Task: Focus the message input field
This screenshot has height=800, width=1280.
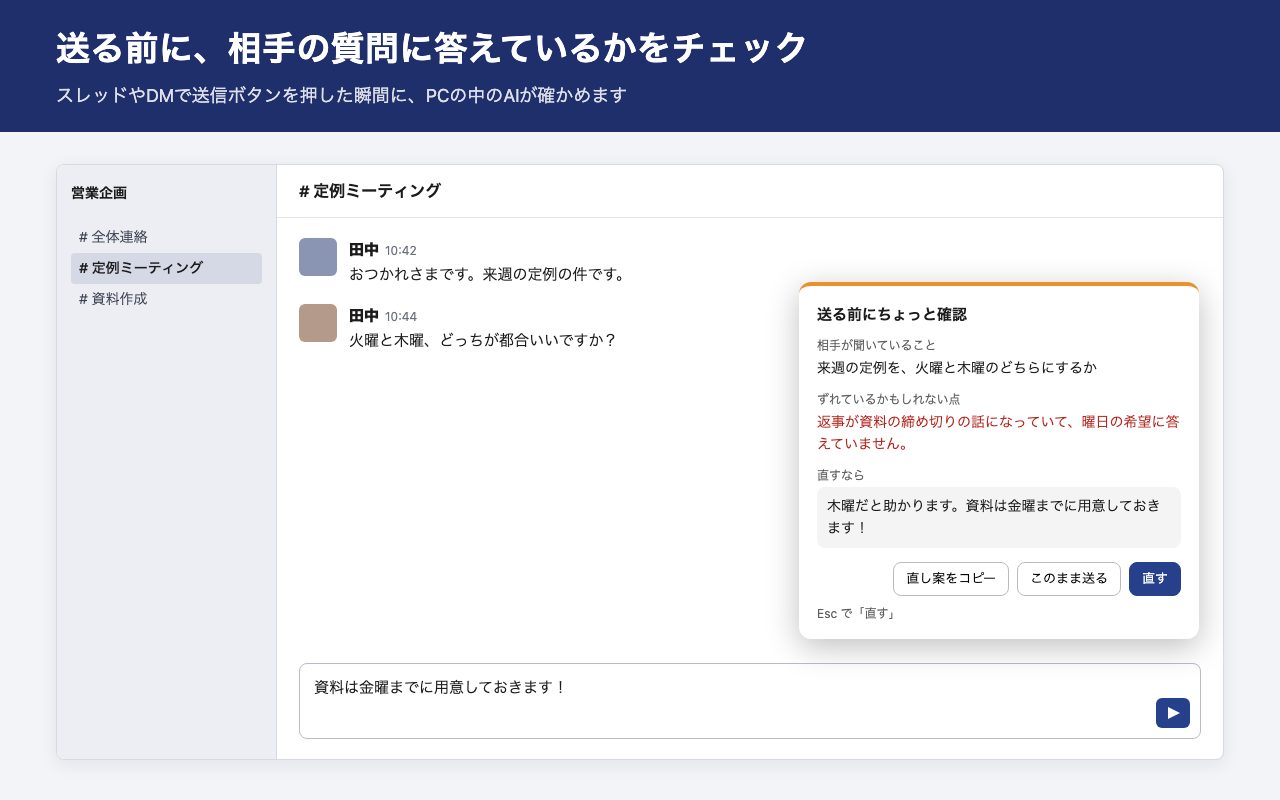Action: tap(750, 701)
